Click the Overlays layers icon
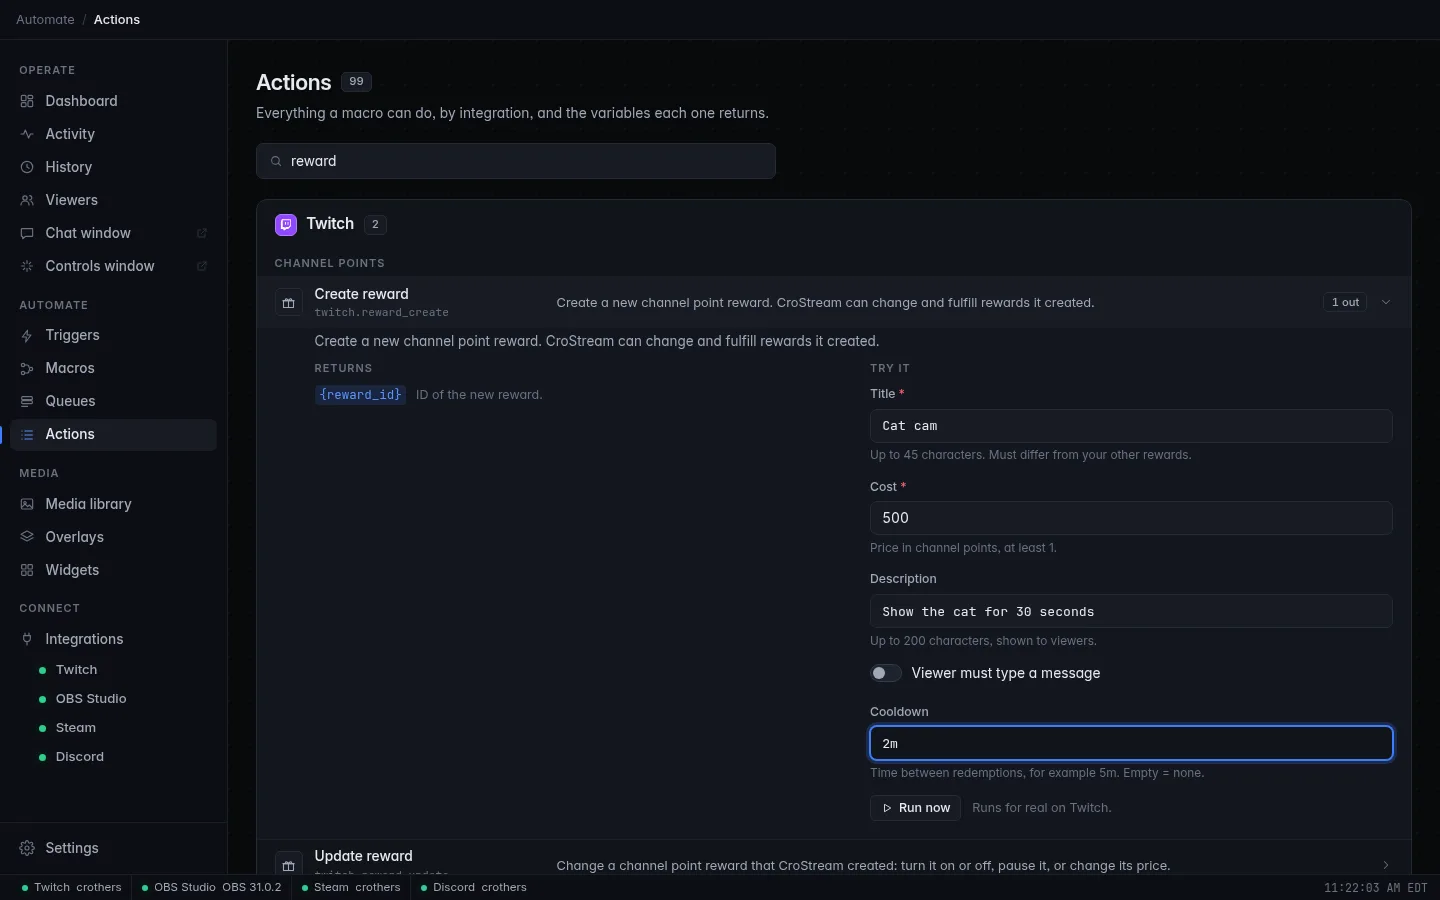The width and height of the screenshot is (1440, 900). pyautogui.click(x=27, y=537)
